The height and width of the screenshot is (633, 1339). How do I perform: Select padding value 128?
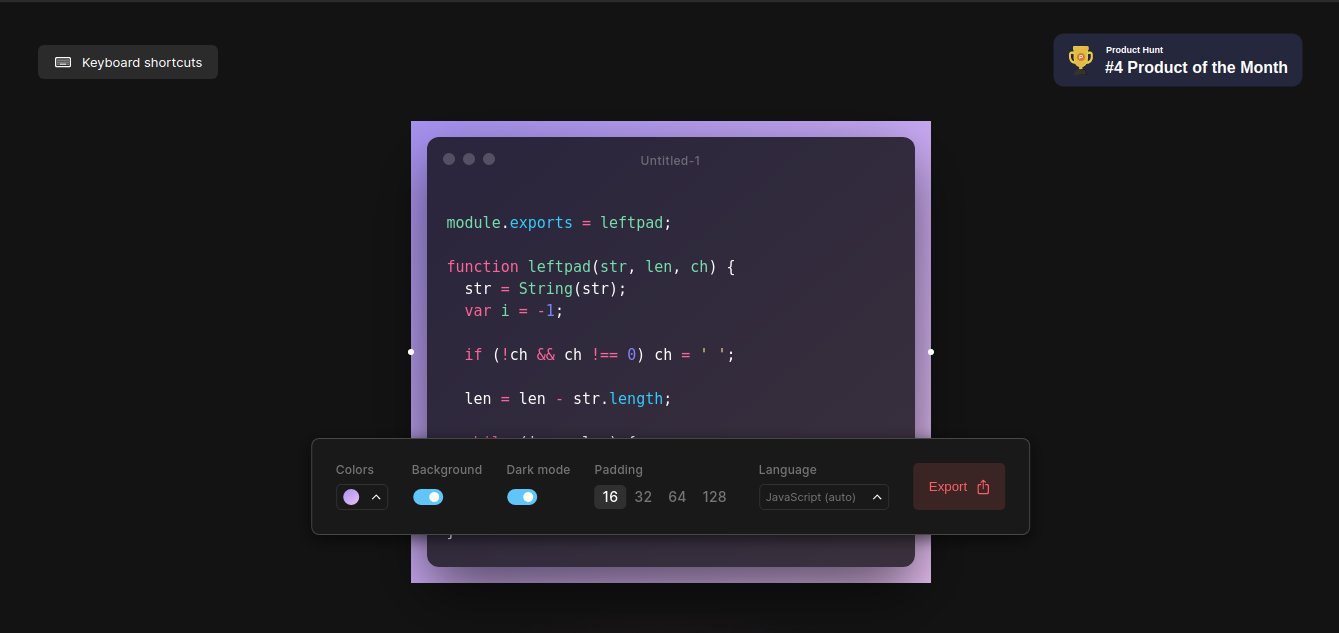pyautogui.click(x=714, y=497)
